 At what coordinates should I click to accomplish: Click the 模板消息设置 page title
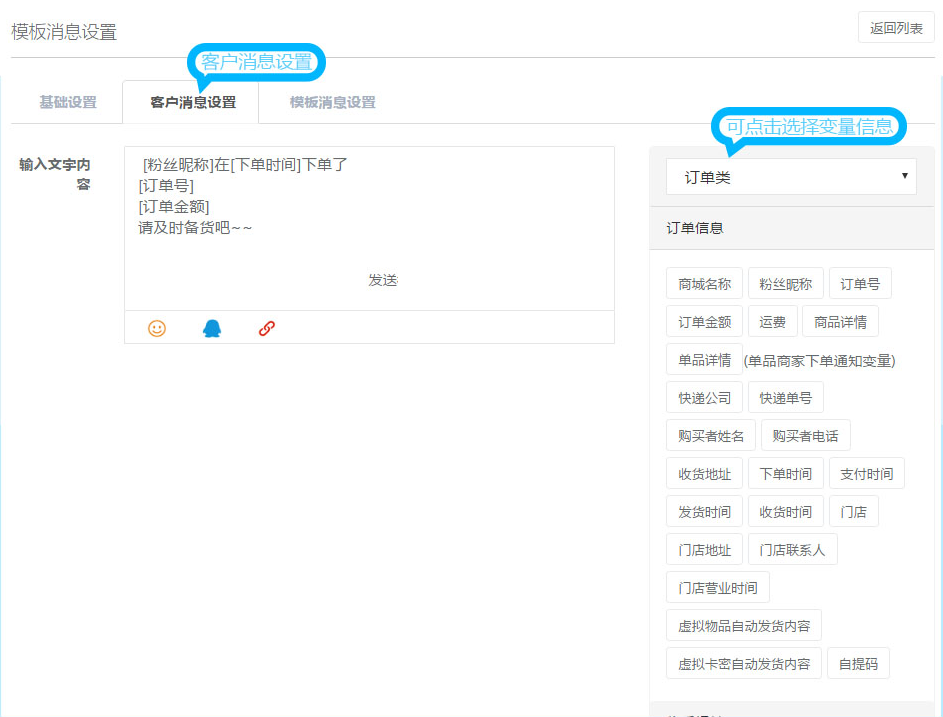(x=64, y=32)
